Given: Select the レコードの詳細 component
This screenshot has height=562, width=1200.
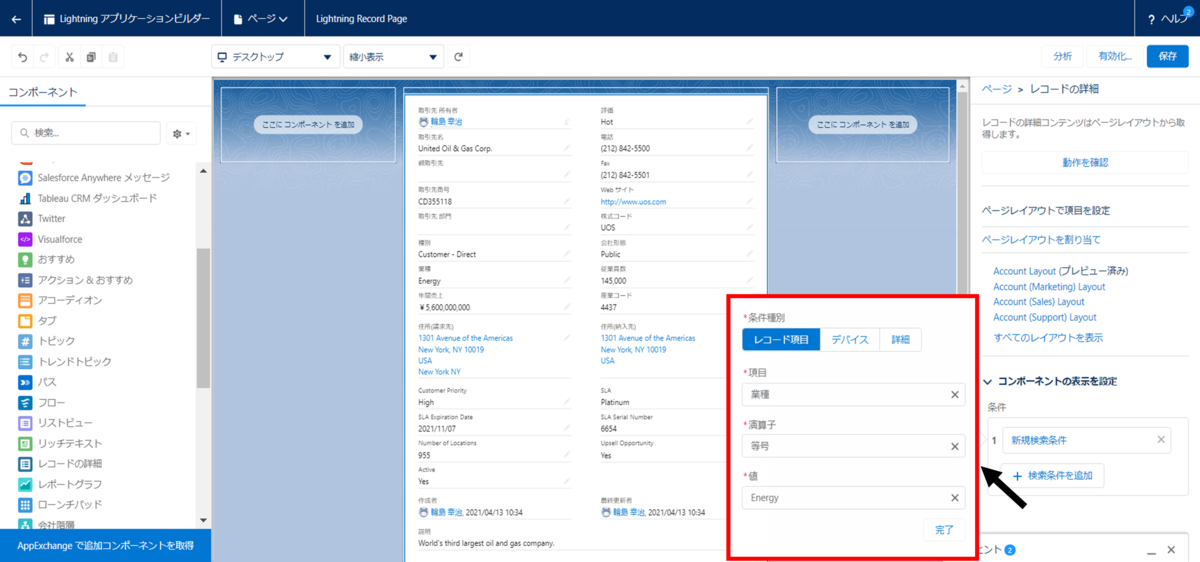Looking at the screenshot, I should 60,464.
